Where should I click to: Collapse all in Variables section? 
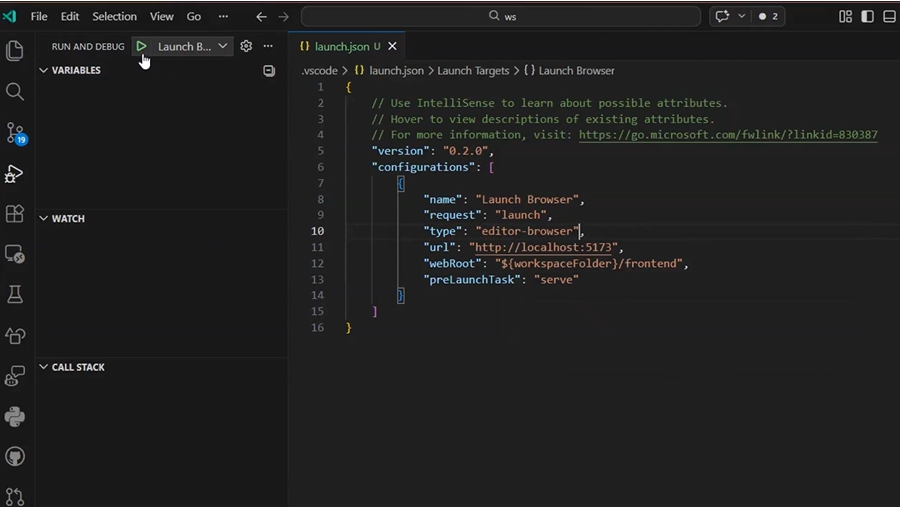[269, 70]
